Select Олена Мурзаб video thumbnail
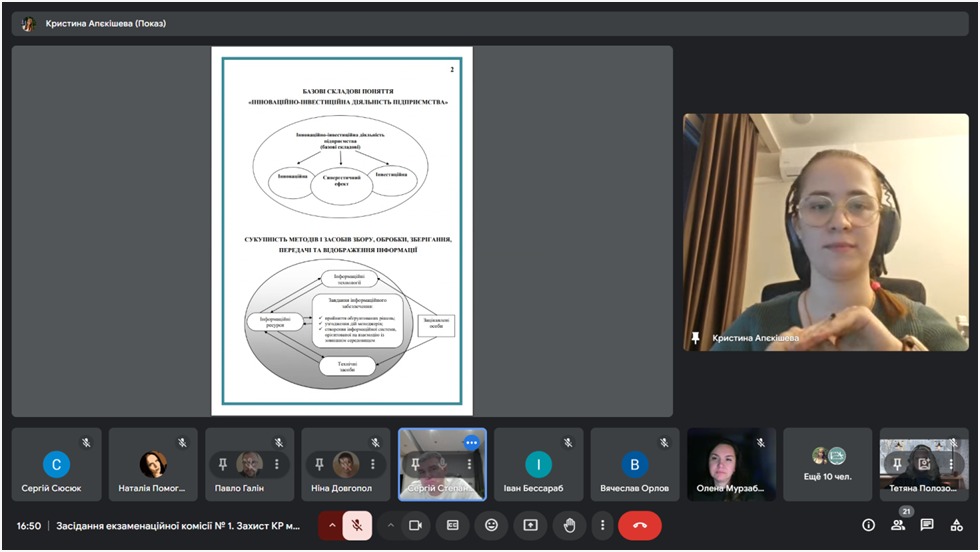 click(731, 465)
